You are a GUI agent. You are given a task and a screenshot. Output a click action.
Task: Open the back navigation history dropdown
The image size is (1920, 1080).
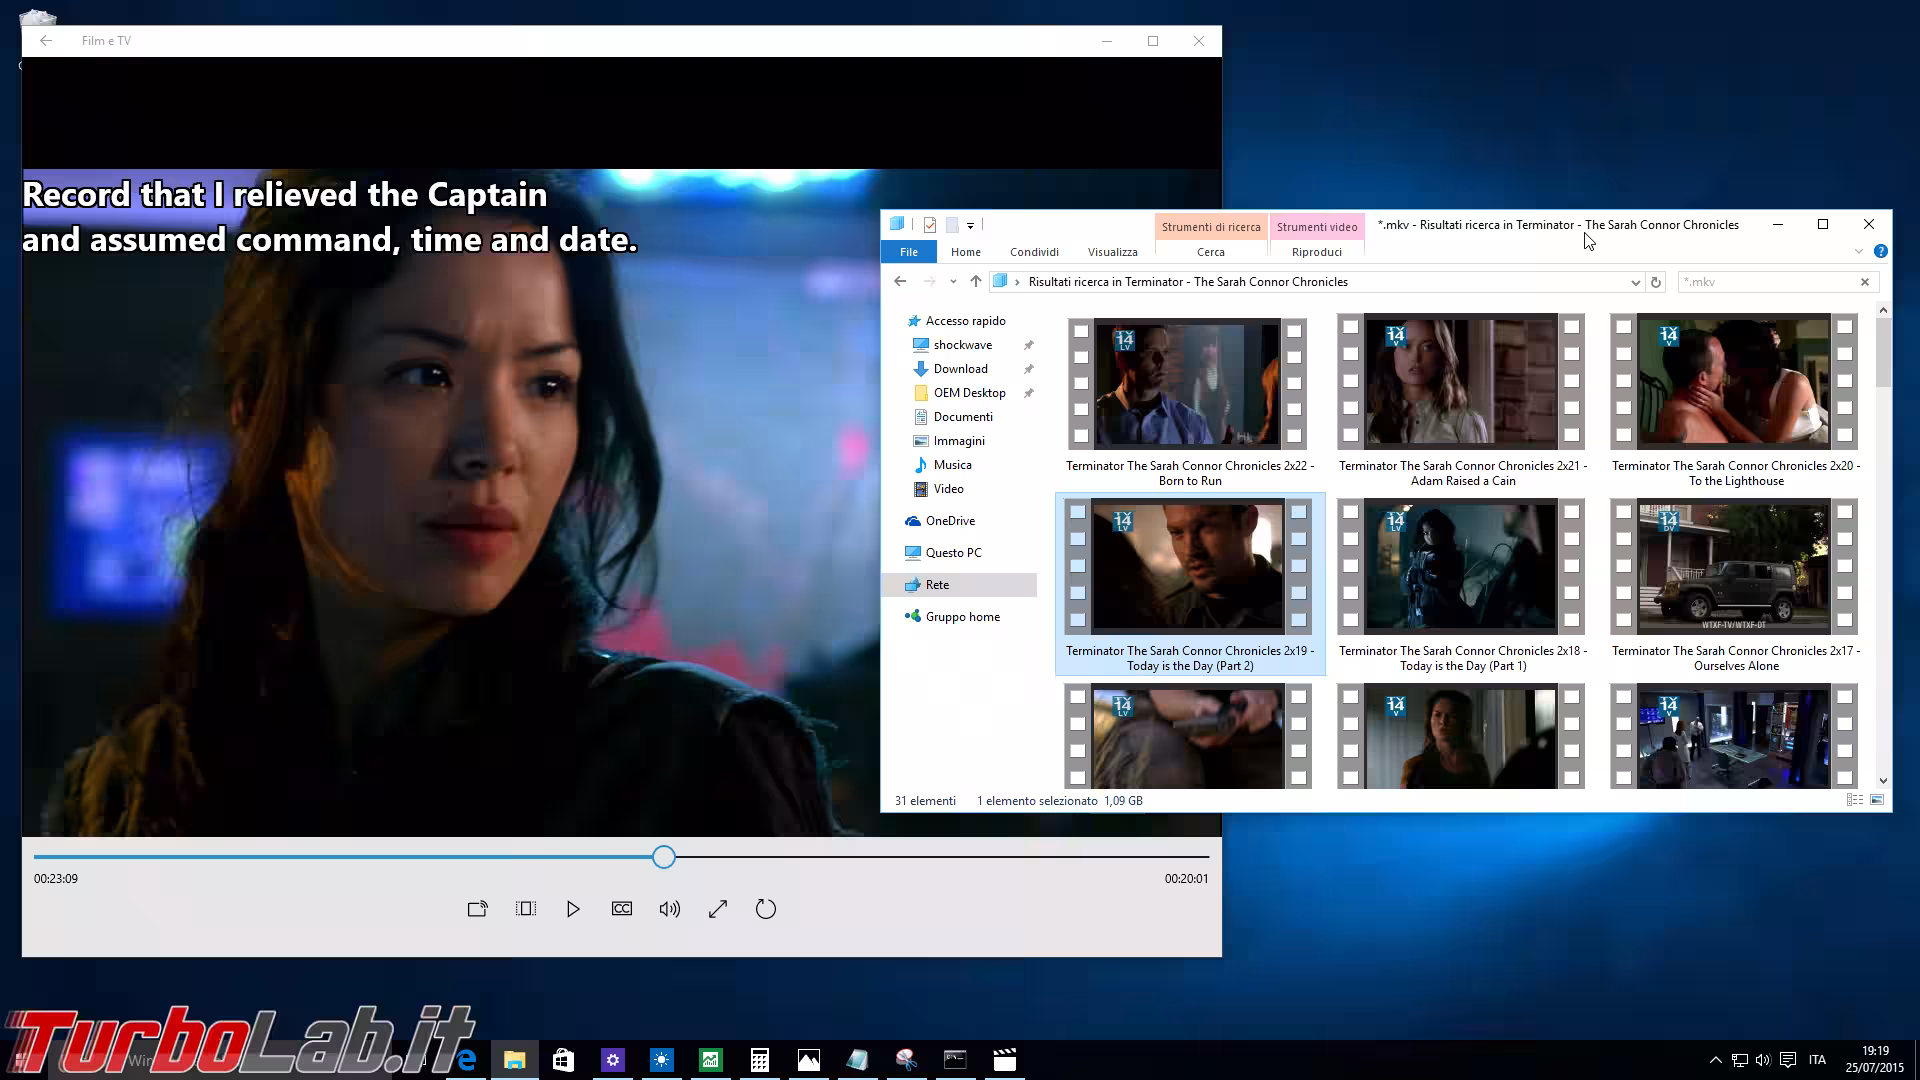pos(953,282)
